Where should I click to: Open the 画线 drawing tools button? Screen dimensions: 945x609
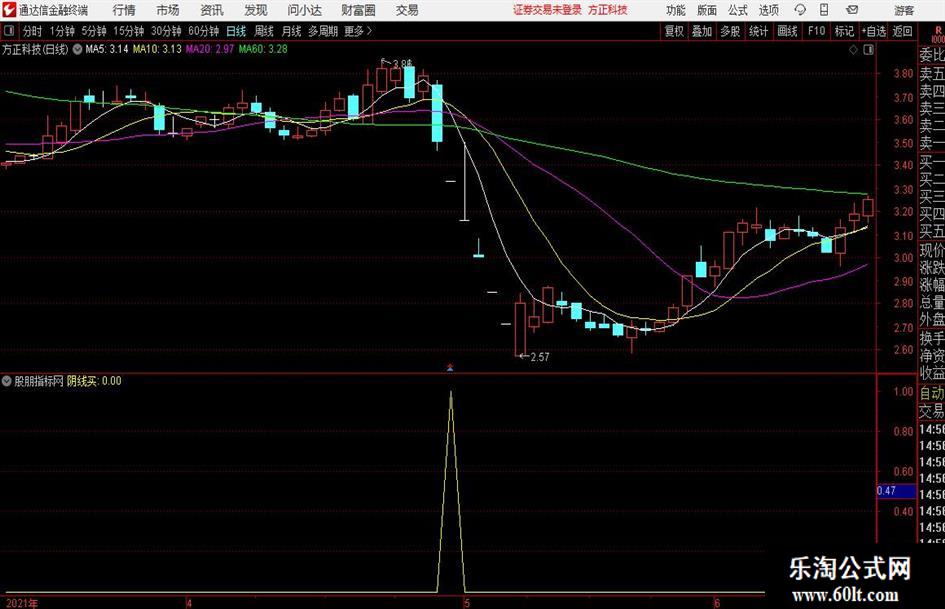pos(787,31)
